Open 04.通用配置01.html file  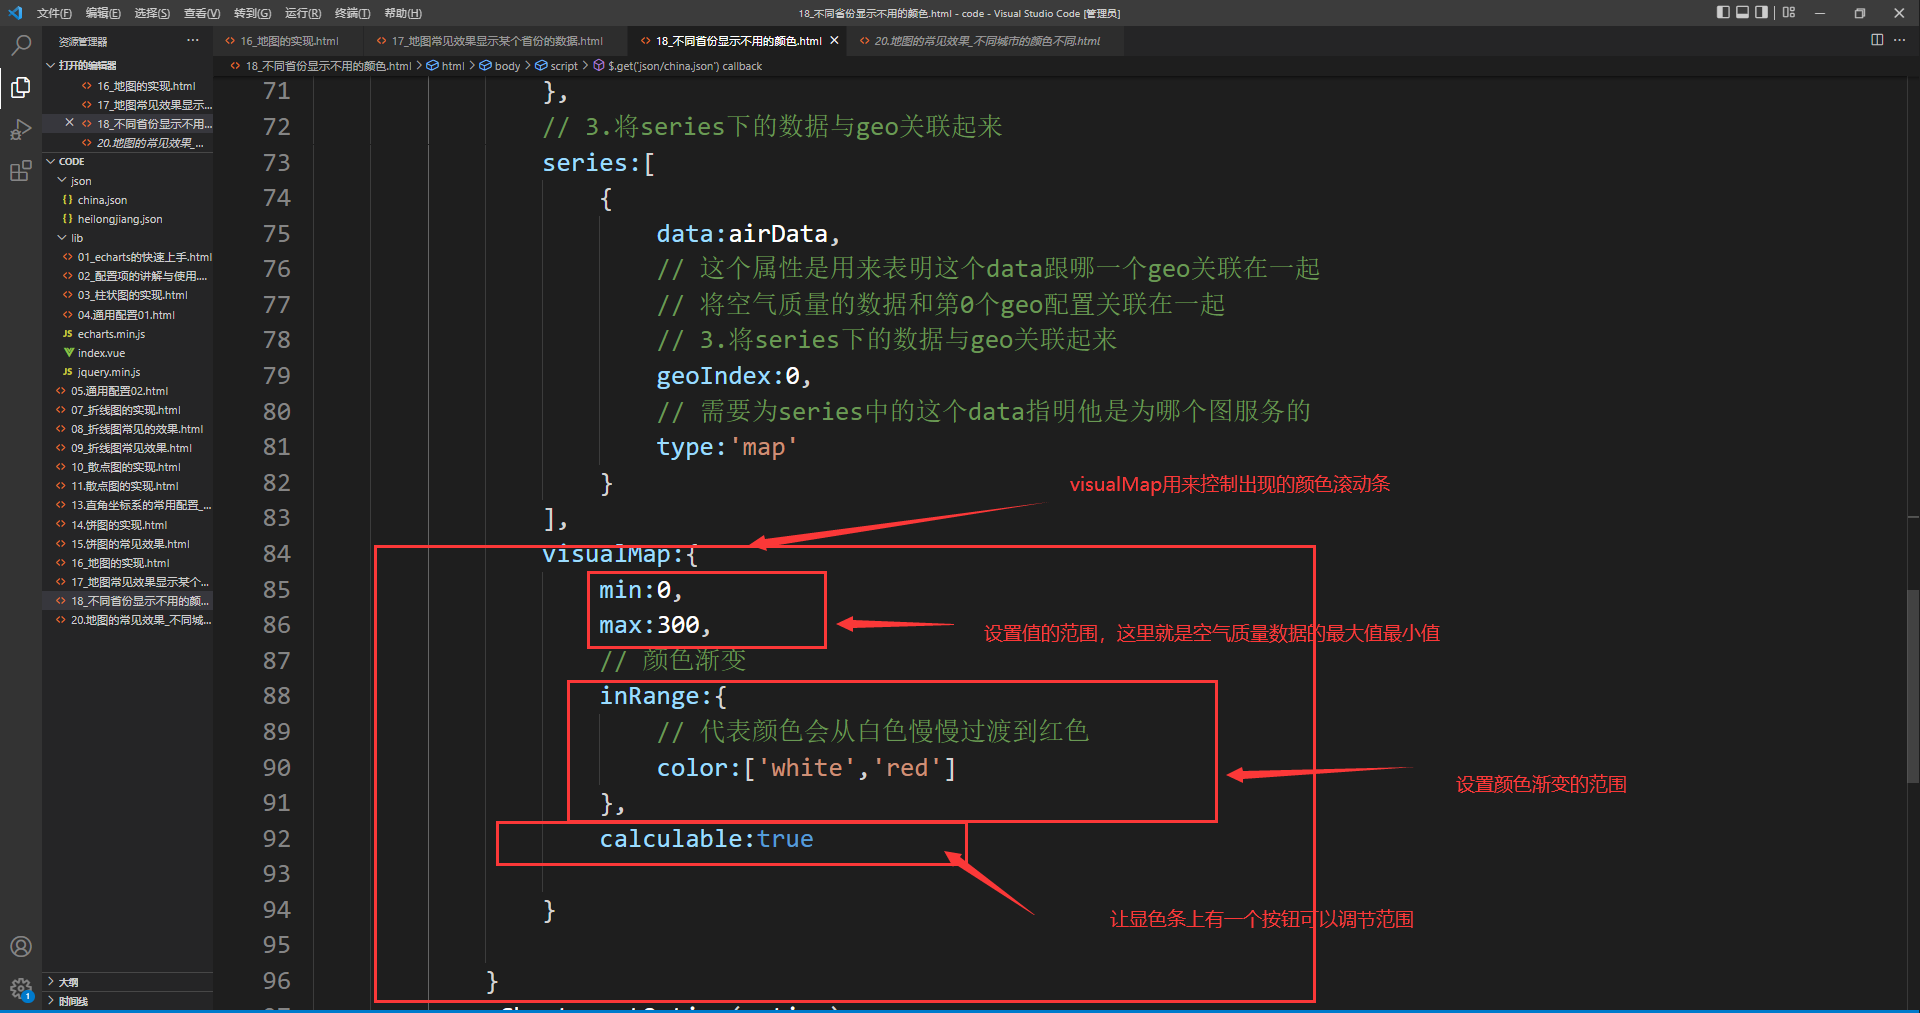126,315
